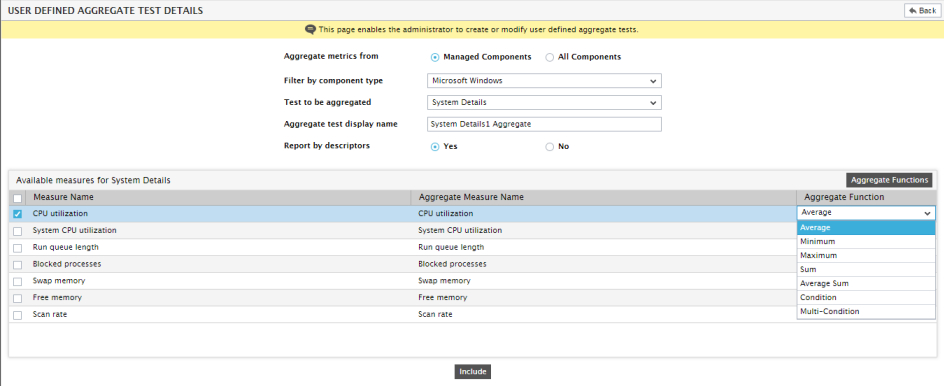Check the Swap memory checkbox
Viewport: 944px width, 386px height.
pyautogui.click(x=17, y=281)
